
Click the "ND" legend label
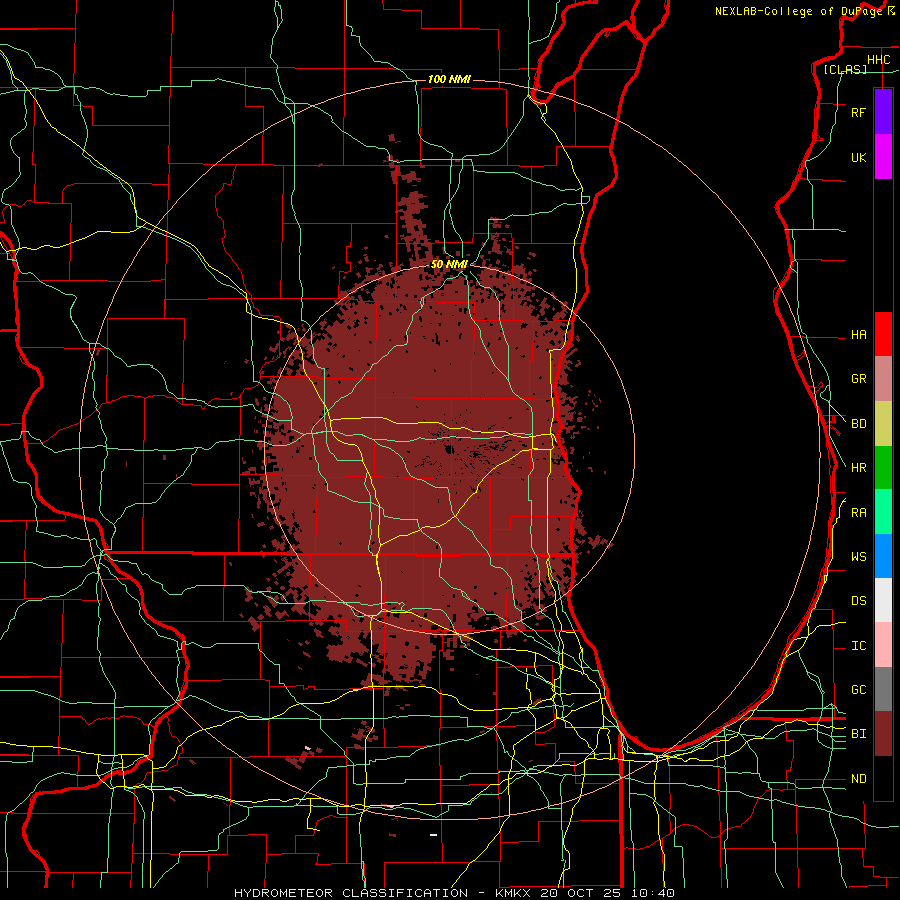click(x=858, y=779)
